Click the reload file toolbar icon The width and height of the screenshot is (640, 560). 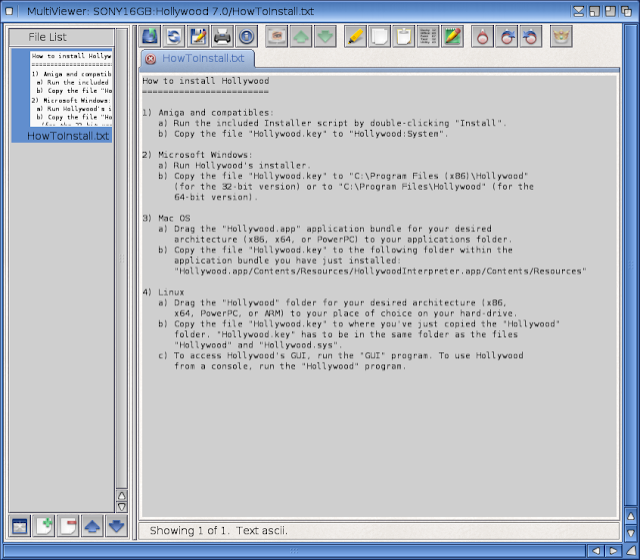click(x=174, y=37)
